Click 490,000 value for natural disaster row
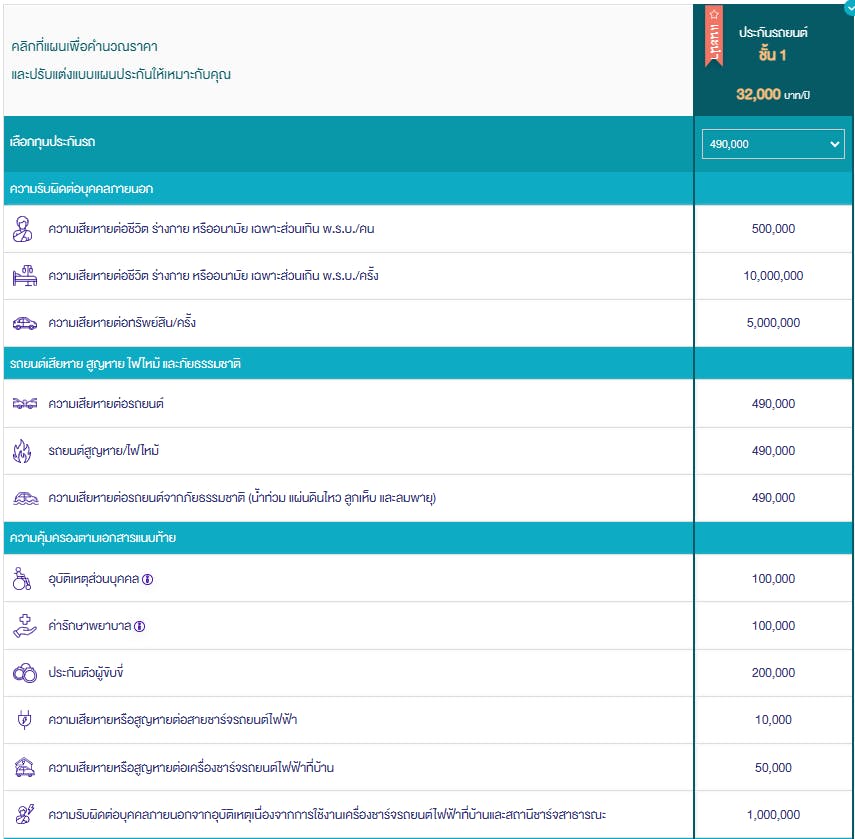855x839 pixels. 773,498
